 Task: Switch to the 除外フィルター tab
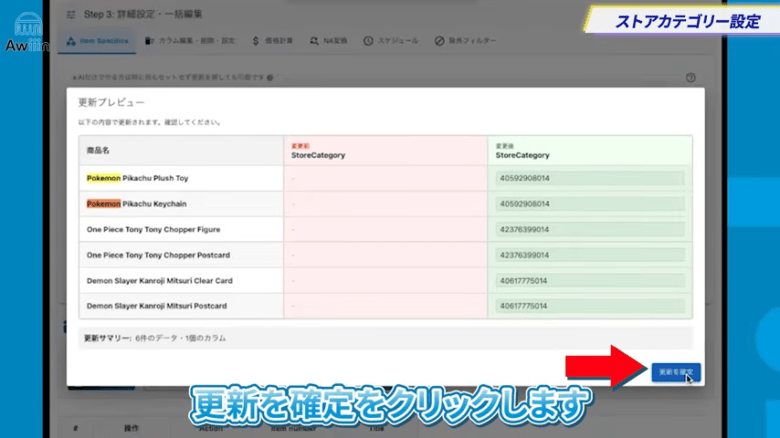[465, 41]
